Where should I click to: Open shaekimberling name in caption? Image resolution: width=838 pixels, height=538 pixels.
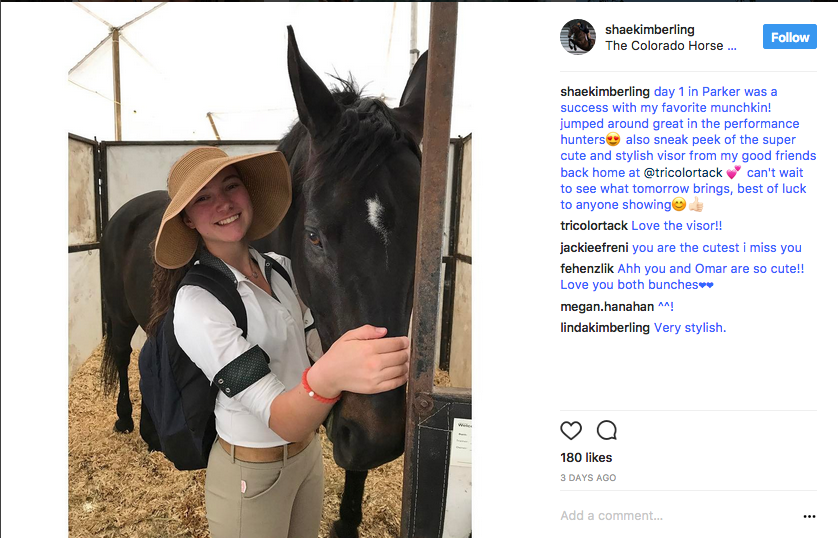pyautogui.click(x=604, y=92)
